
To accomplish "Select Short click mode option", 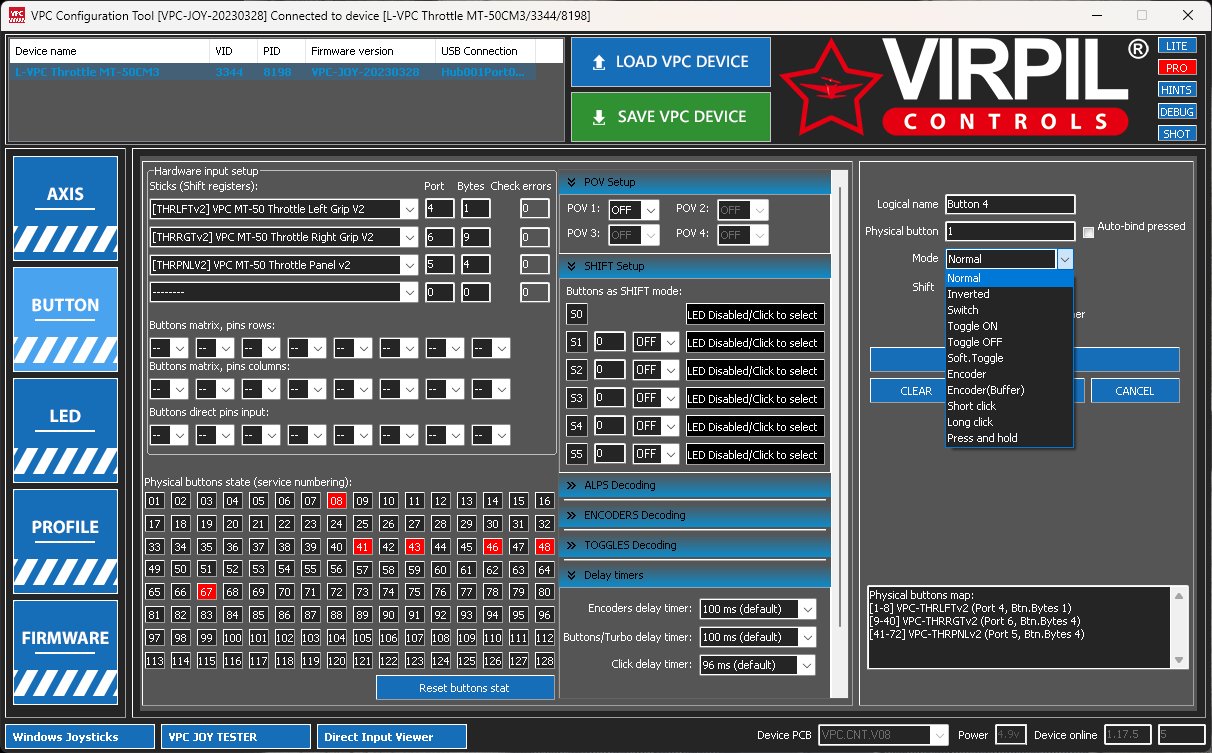I will [1009, 406].
